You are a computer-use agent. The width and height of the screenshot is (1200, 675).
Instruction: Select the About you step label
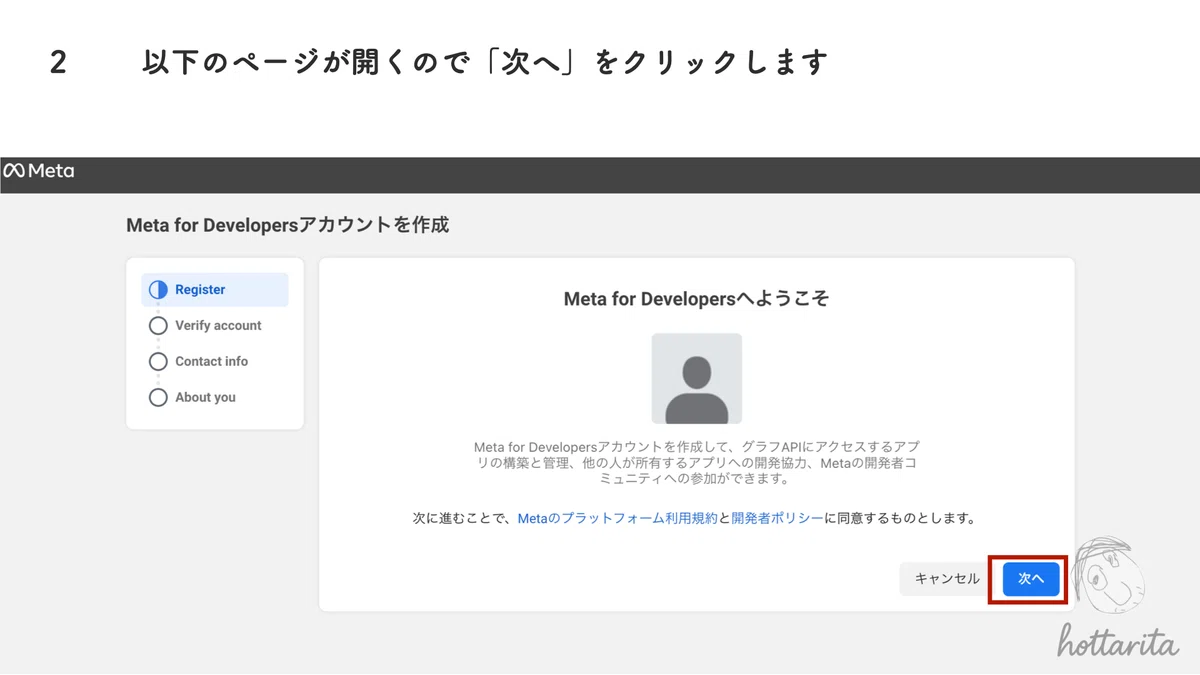click(x=205, y=398)
